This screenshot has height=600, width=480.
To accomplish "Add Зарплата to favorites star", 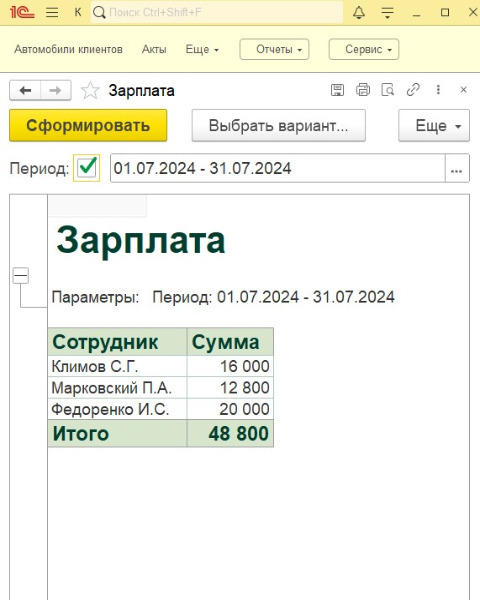I will click(x=90, y=91).
